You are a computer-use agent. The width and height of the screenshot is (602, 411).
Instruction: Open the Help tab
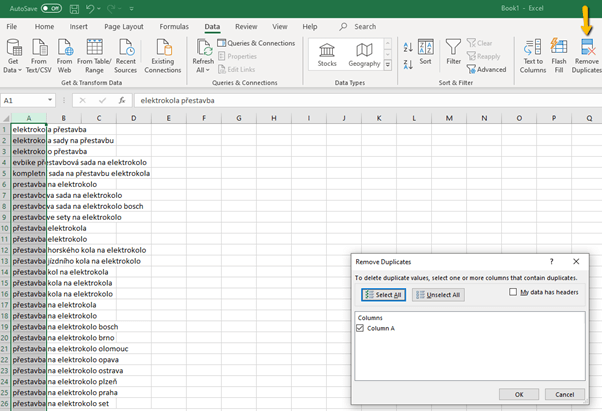pyautogui.click(x=309, y=26)
